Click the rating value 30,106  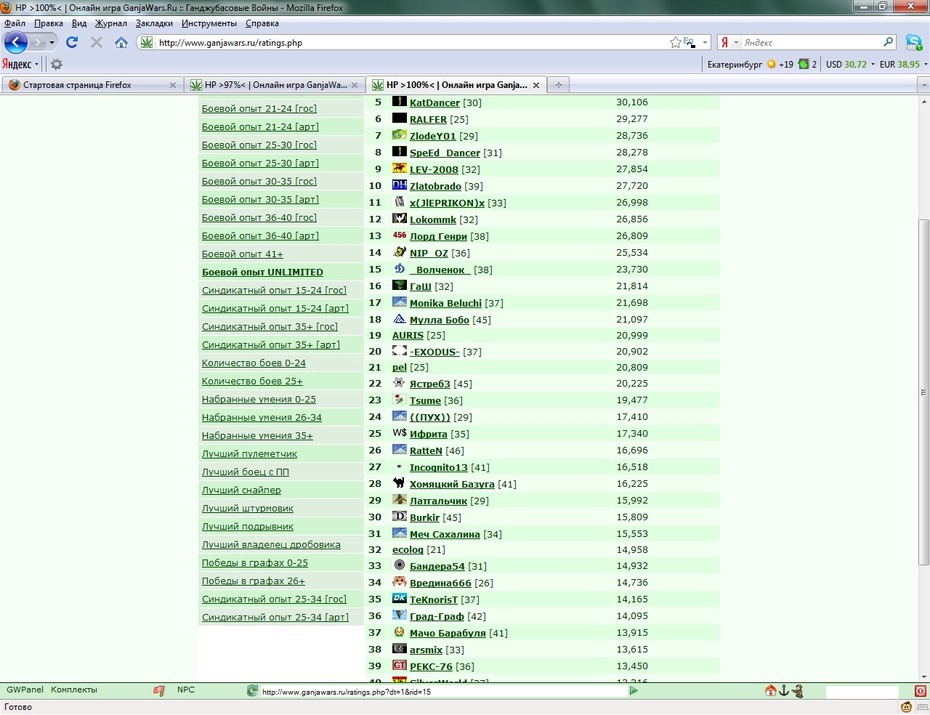pyautogui.click(x=632, y=102)
